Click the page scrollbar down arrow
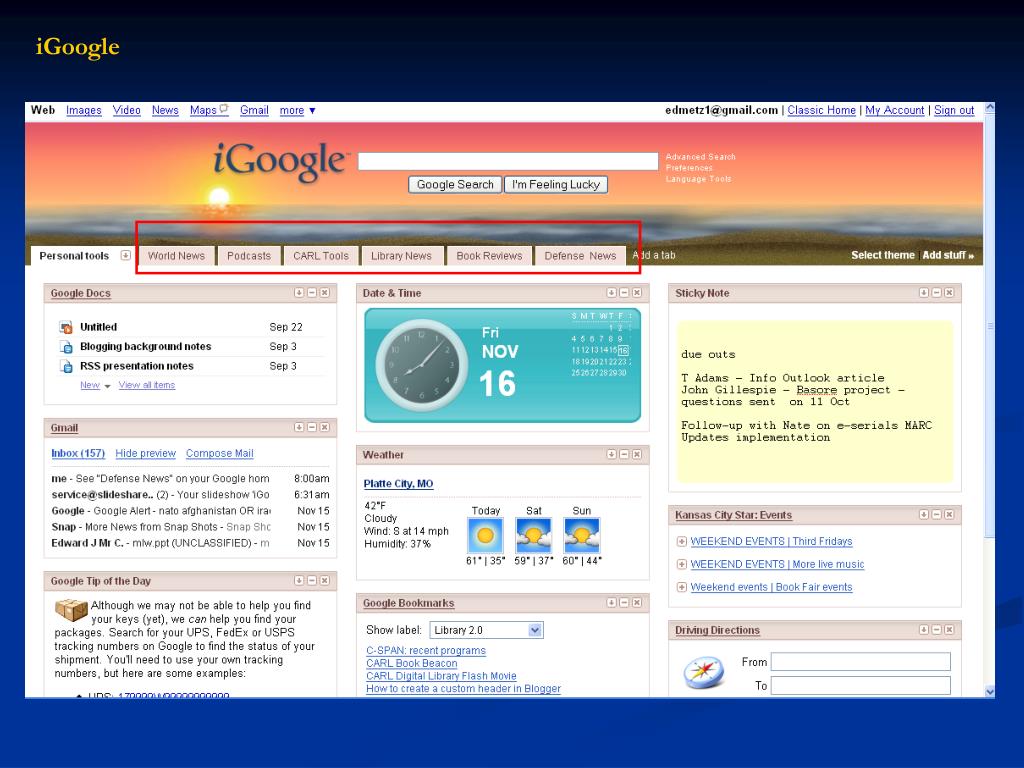The width and height of the screenshot is (1024, 768). tap(989, 692)
